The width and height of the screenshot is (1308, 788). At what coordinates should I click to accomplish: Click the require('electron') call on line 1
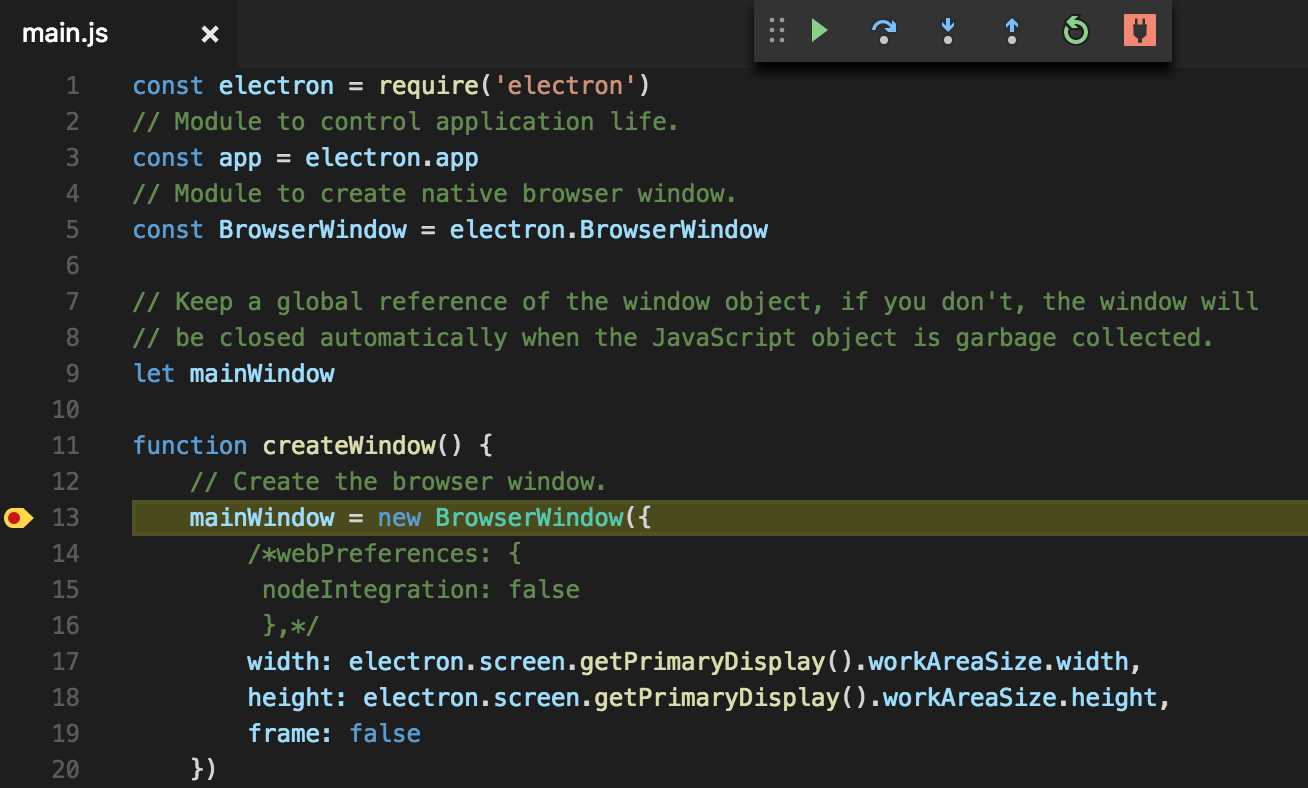tap(515, 86)
